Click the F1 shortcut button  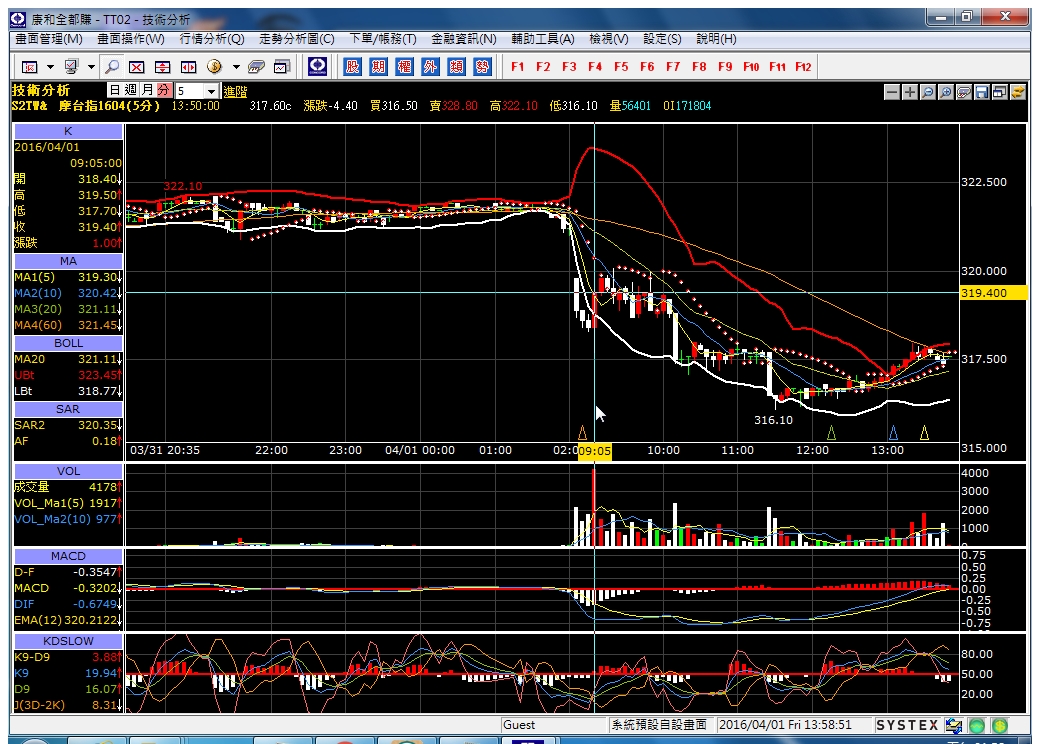tap(517, 66)
